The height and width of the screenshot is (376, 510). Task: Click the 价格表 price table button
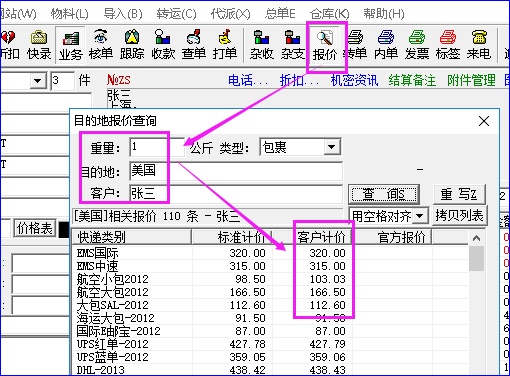(35, 228)
